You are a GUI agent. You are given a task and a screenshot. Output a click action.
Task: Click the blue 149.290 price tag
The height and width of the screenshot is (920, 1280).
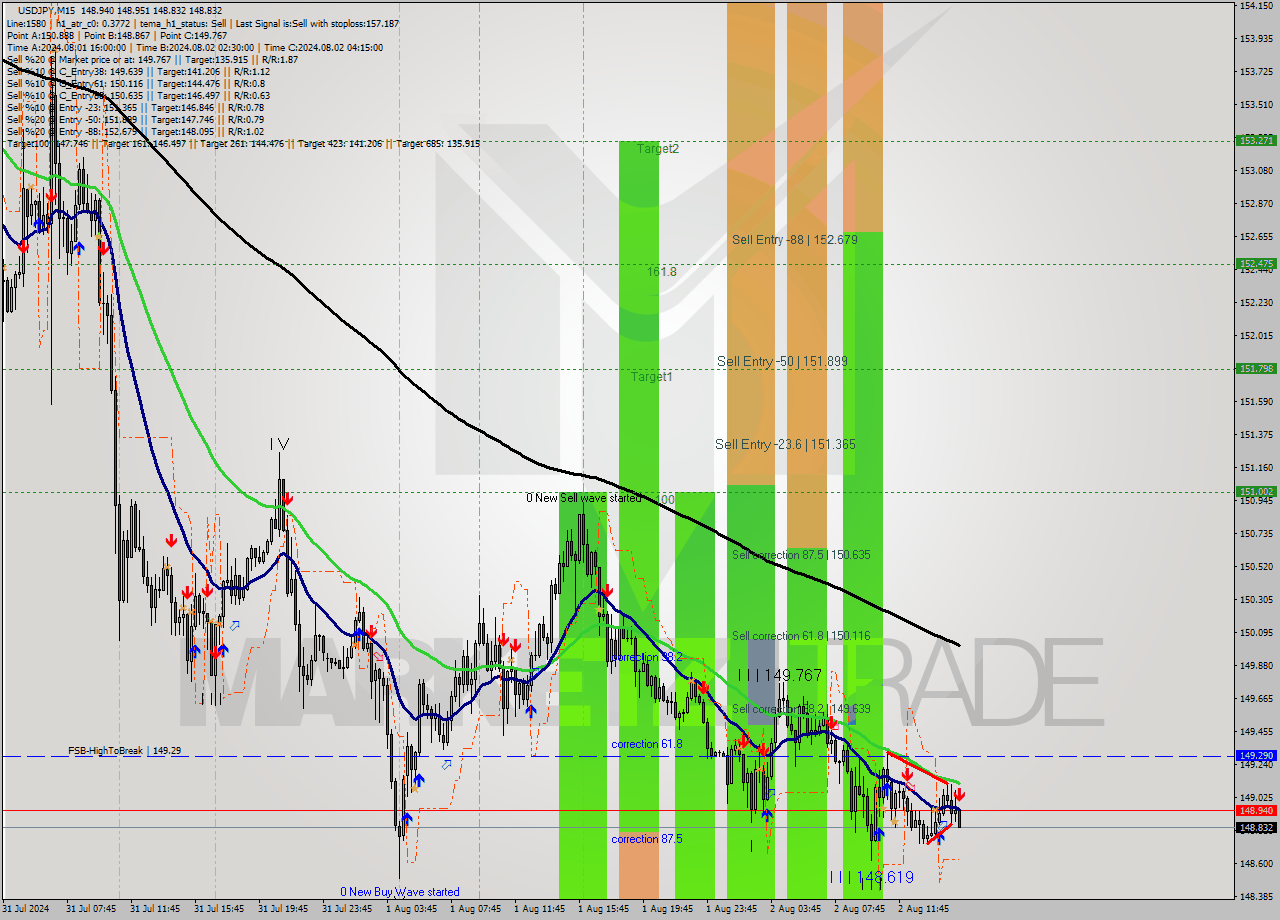coord(1255,756)
